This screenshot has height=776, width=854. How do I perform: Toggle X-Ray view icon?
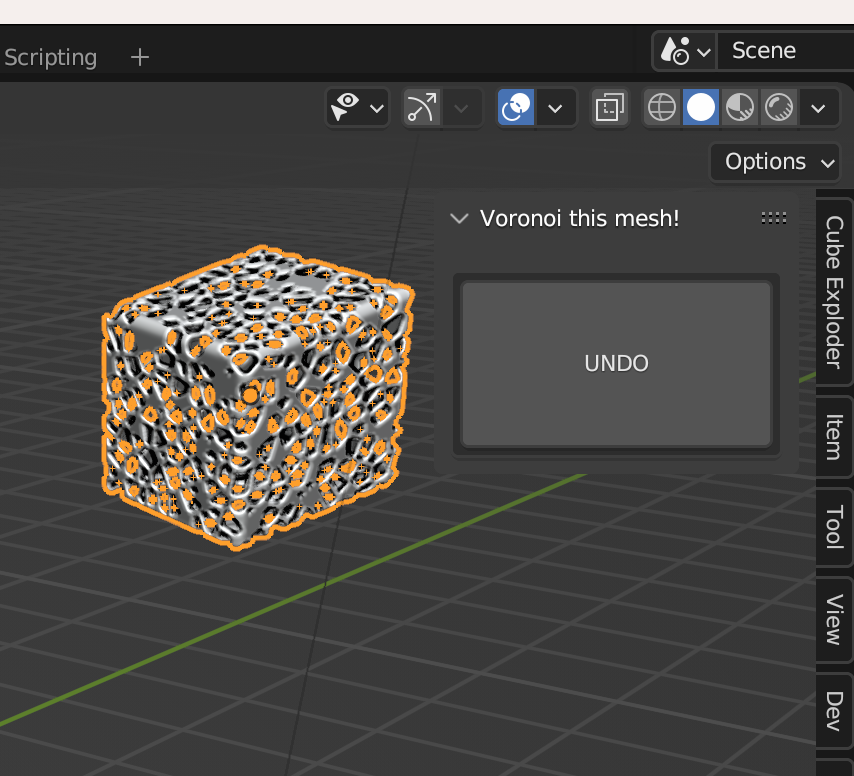coord(609,107)
